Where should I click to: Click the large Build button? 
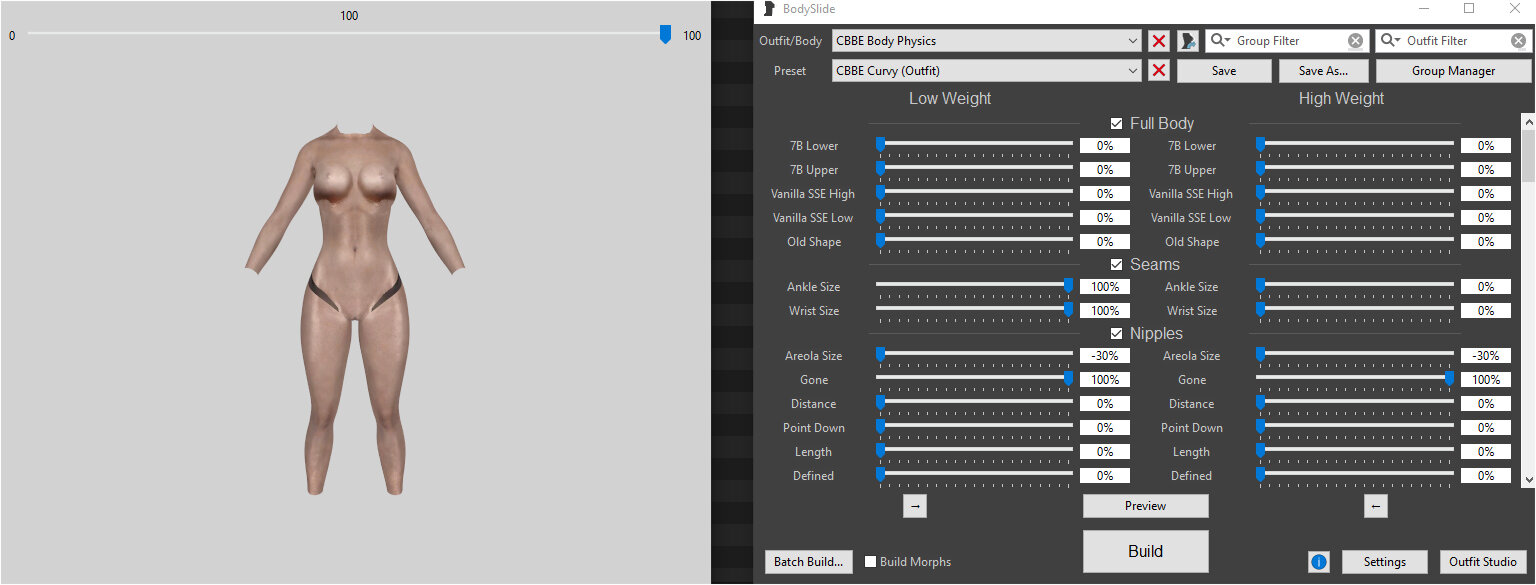(x=1145, y=551)
